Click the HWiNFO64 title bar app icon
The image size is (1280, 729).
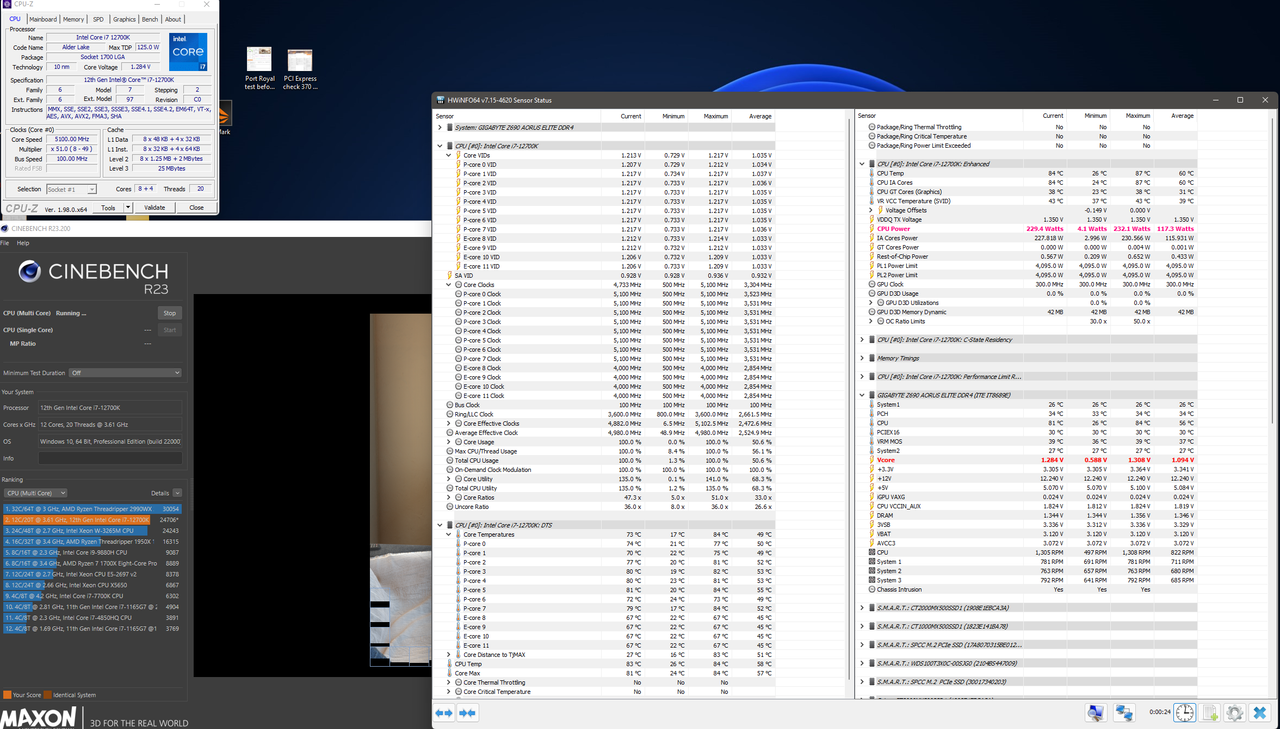pos(440,100)
